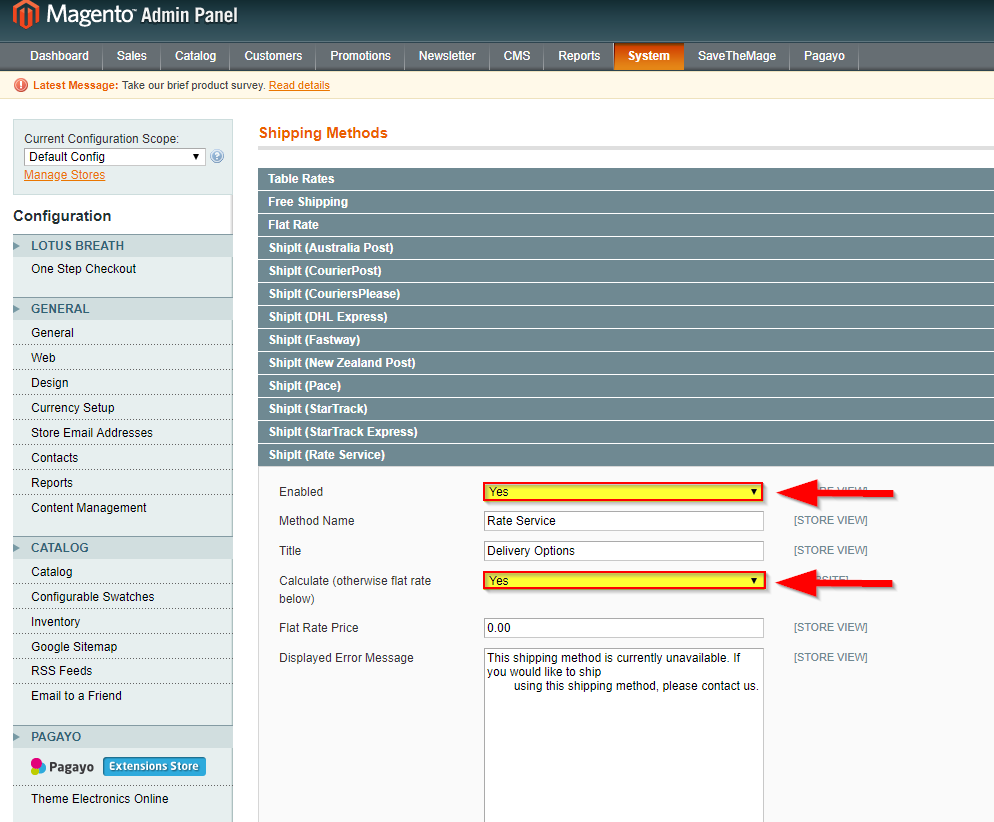Open RSS Feeds settings
The height and width of the screenshot is (822, 994).
click(x=123, y=671)
